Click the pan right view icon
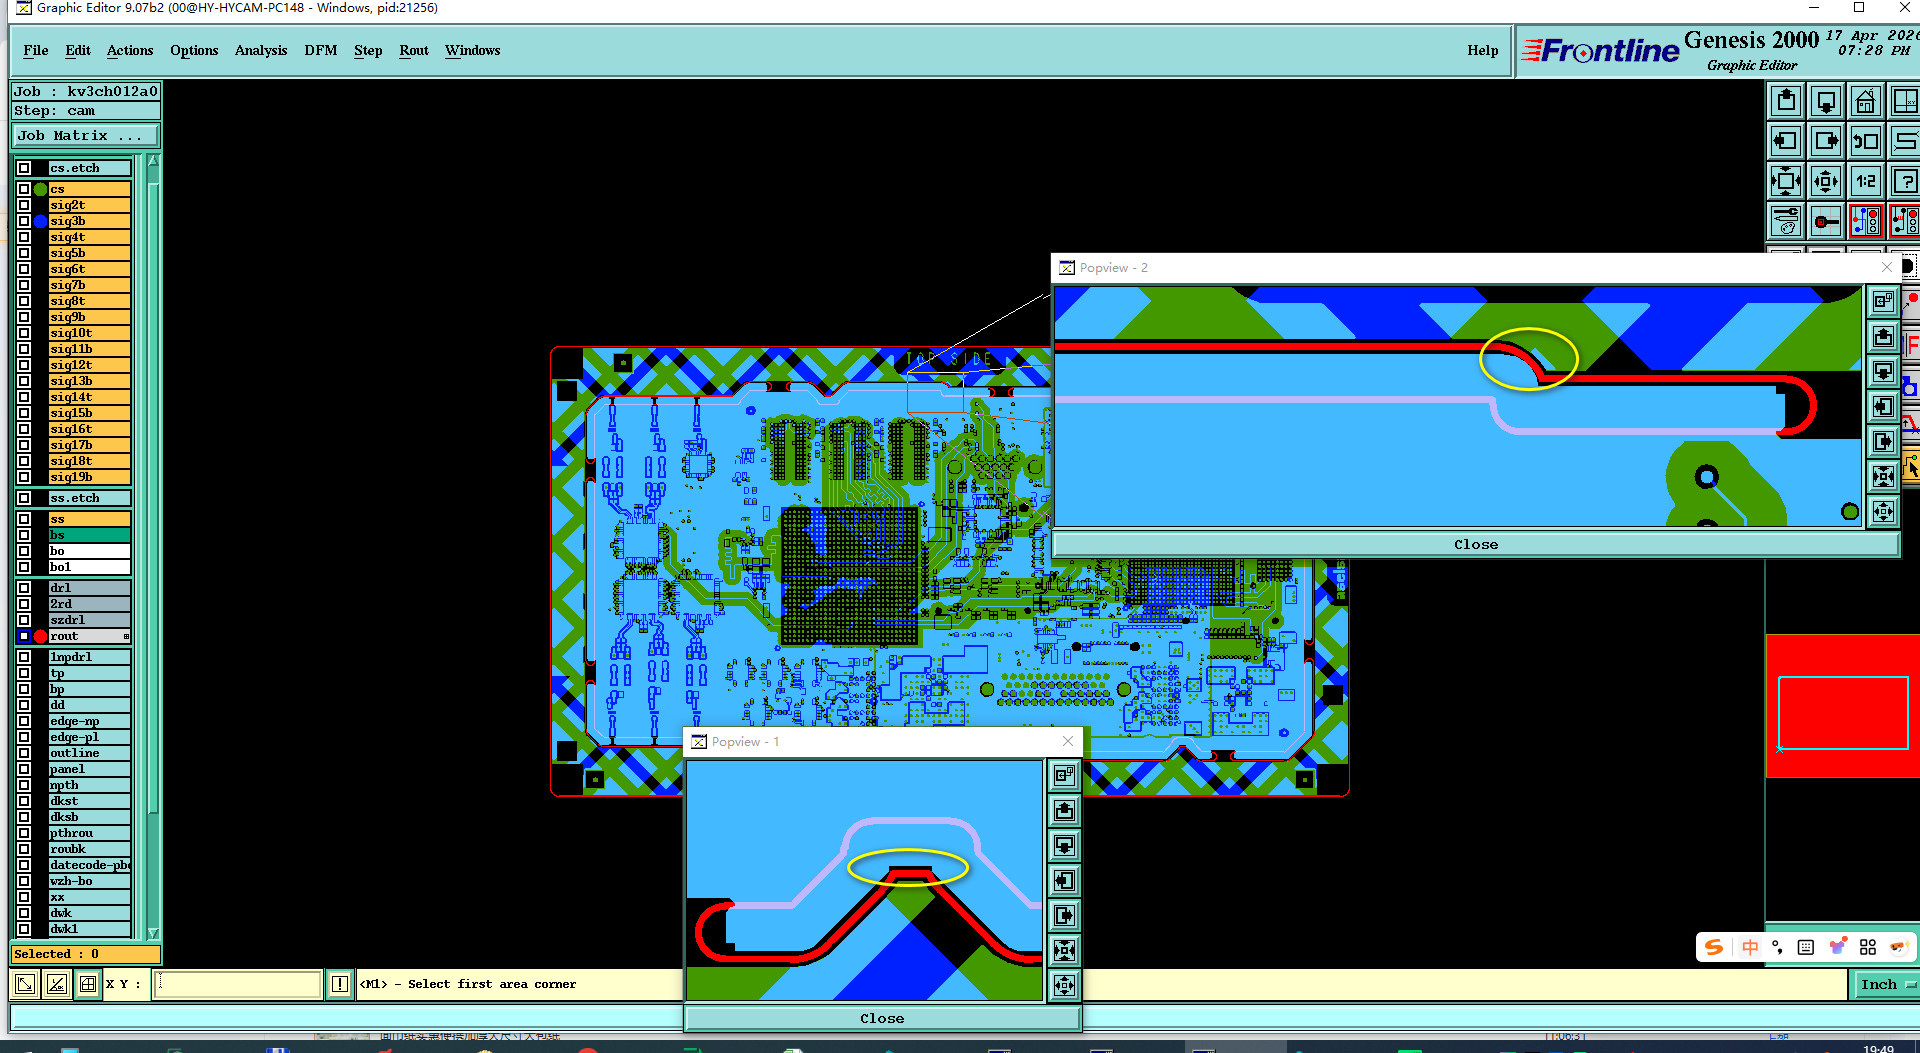The image size is (1920, 1053). 1826,141
